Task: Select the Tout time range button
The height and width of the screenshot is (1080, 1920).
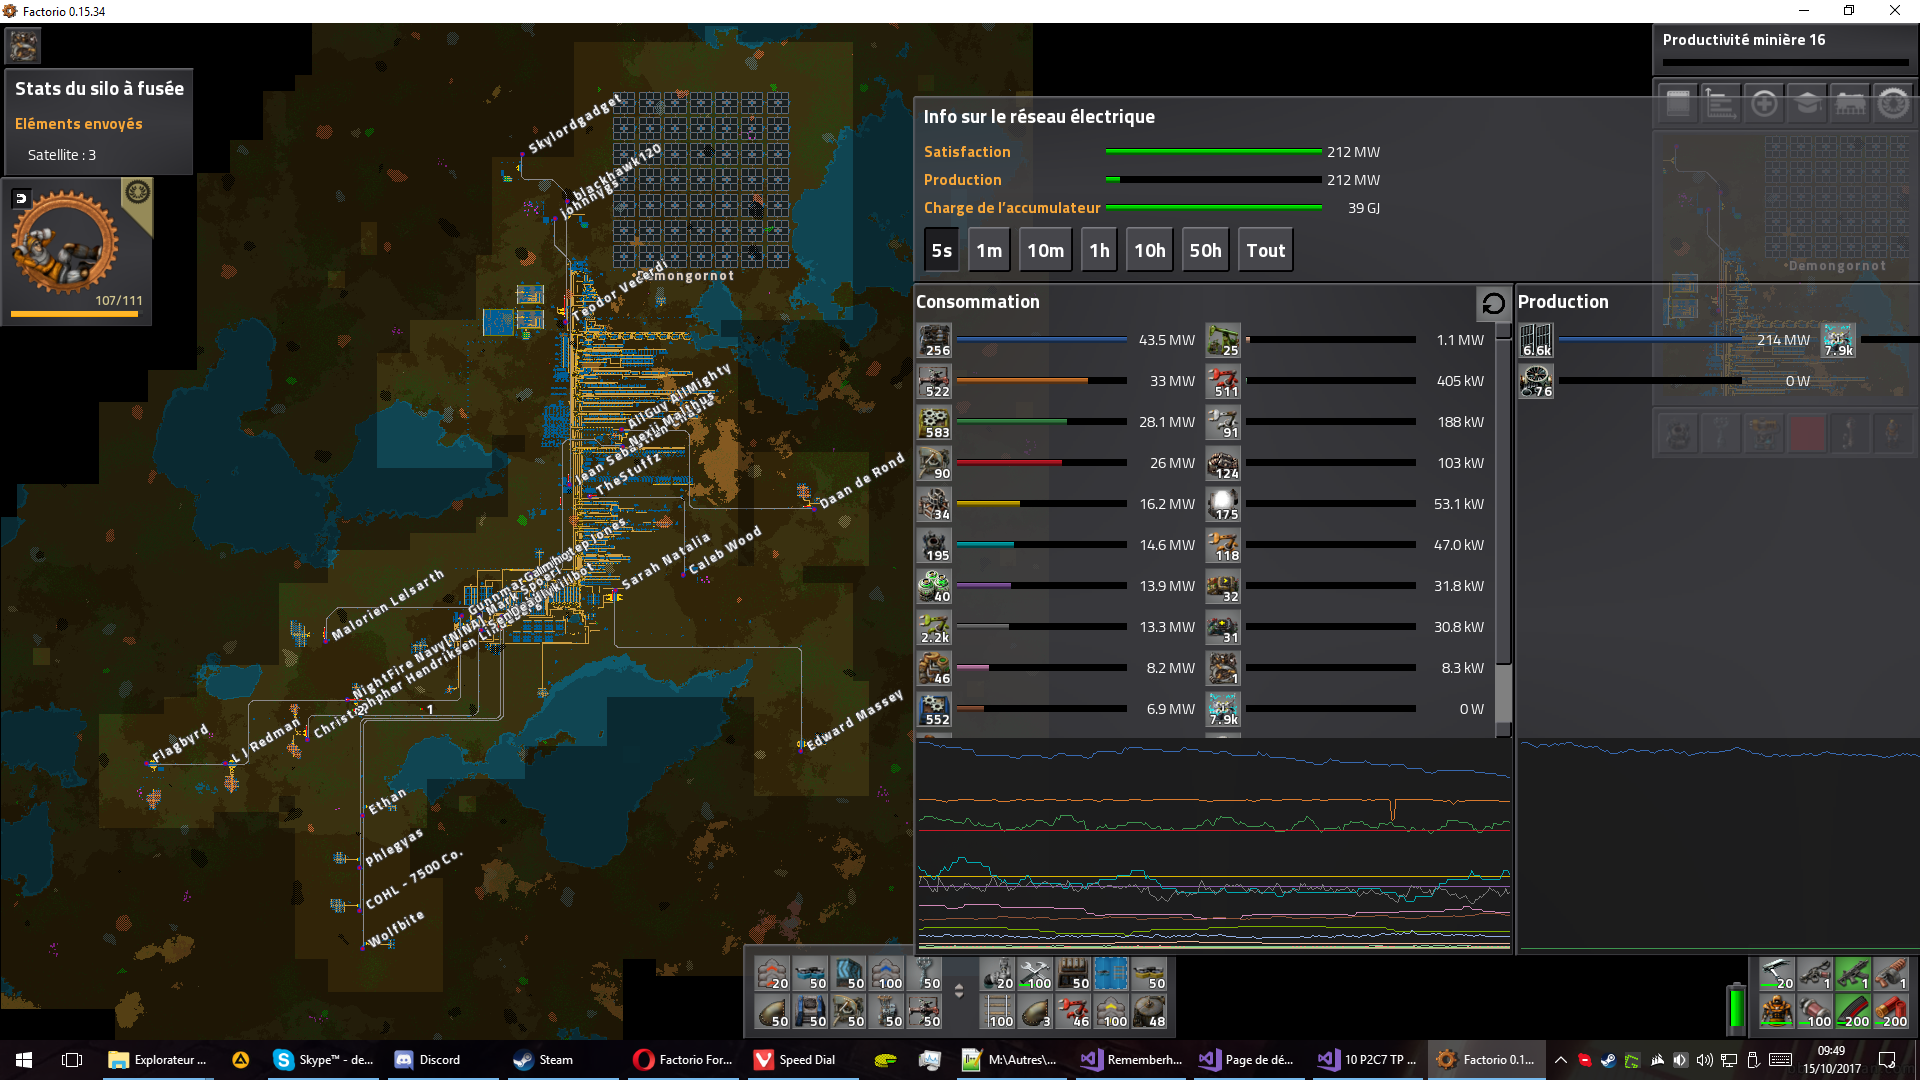Action: 1265,250
